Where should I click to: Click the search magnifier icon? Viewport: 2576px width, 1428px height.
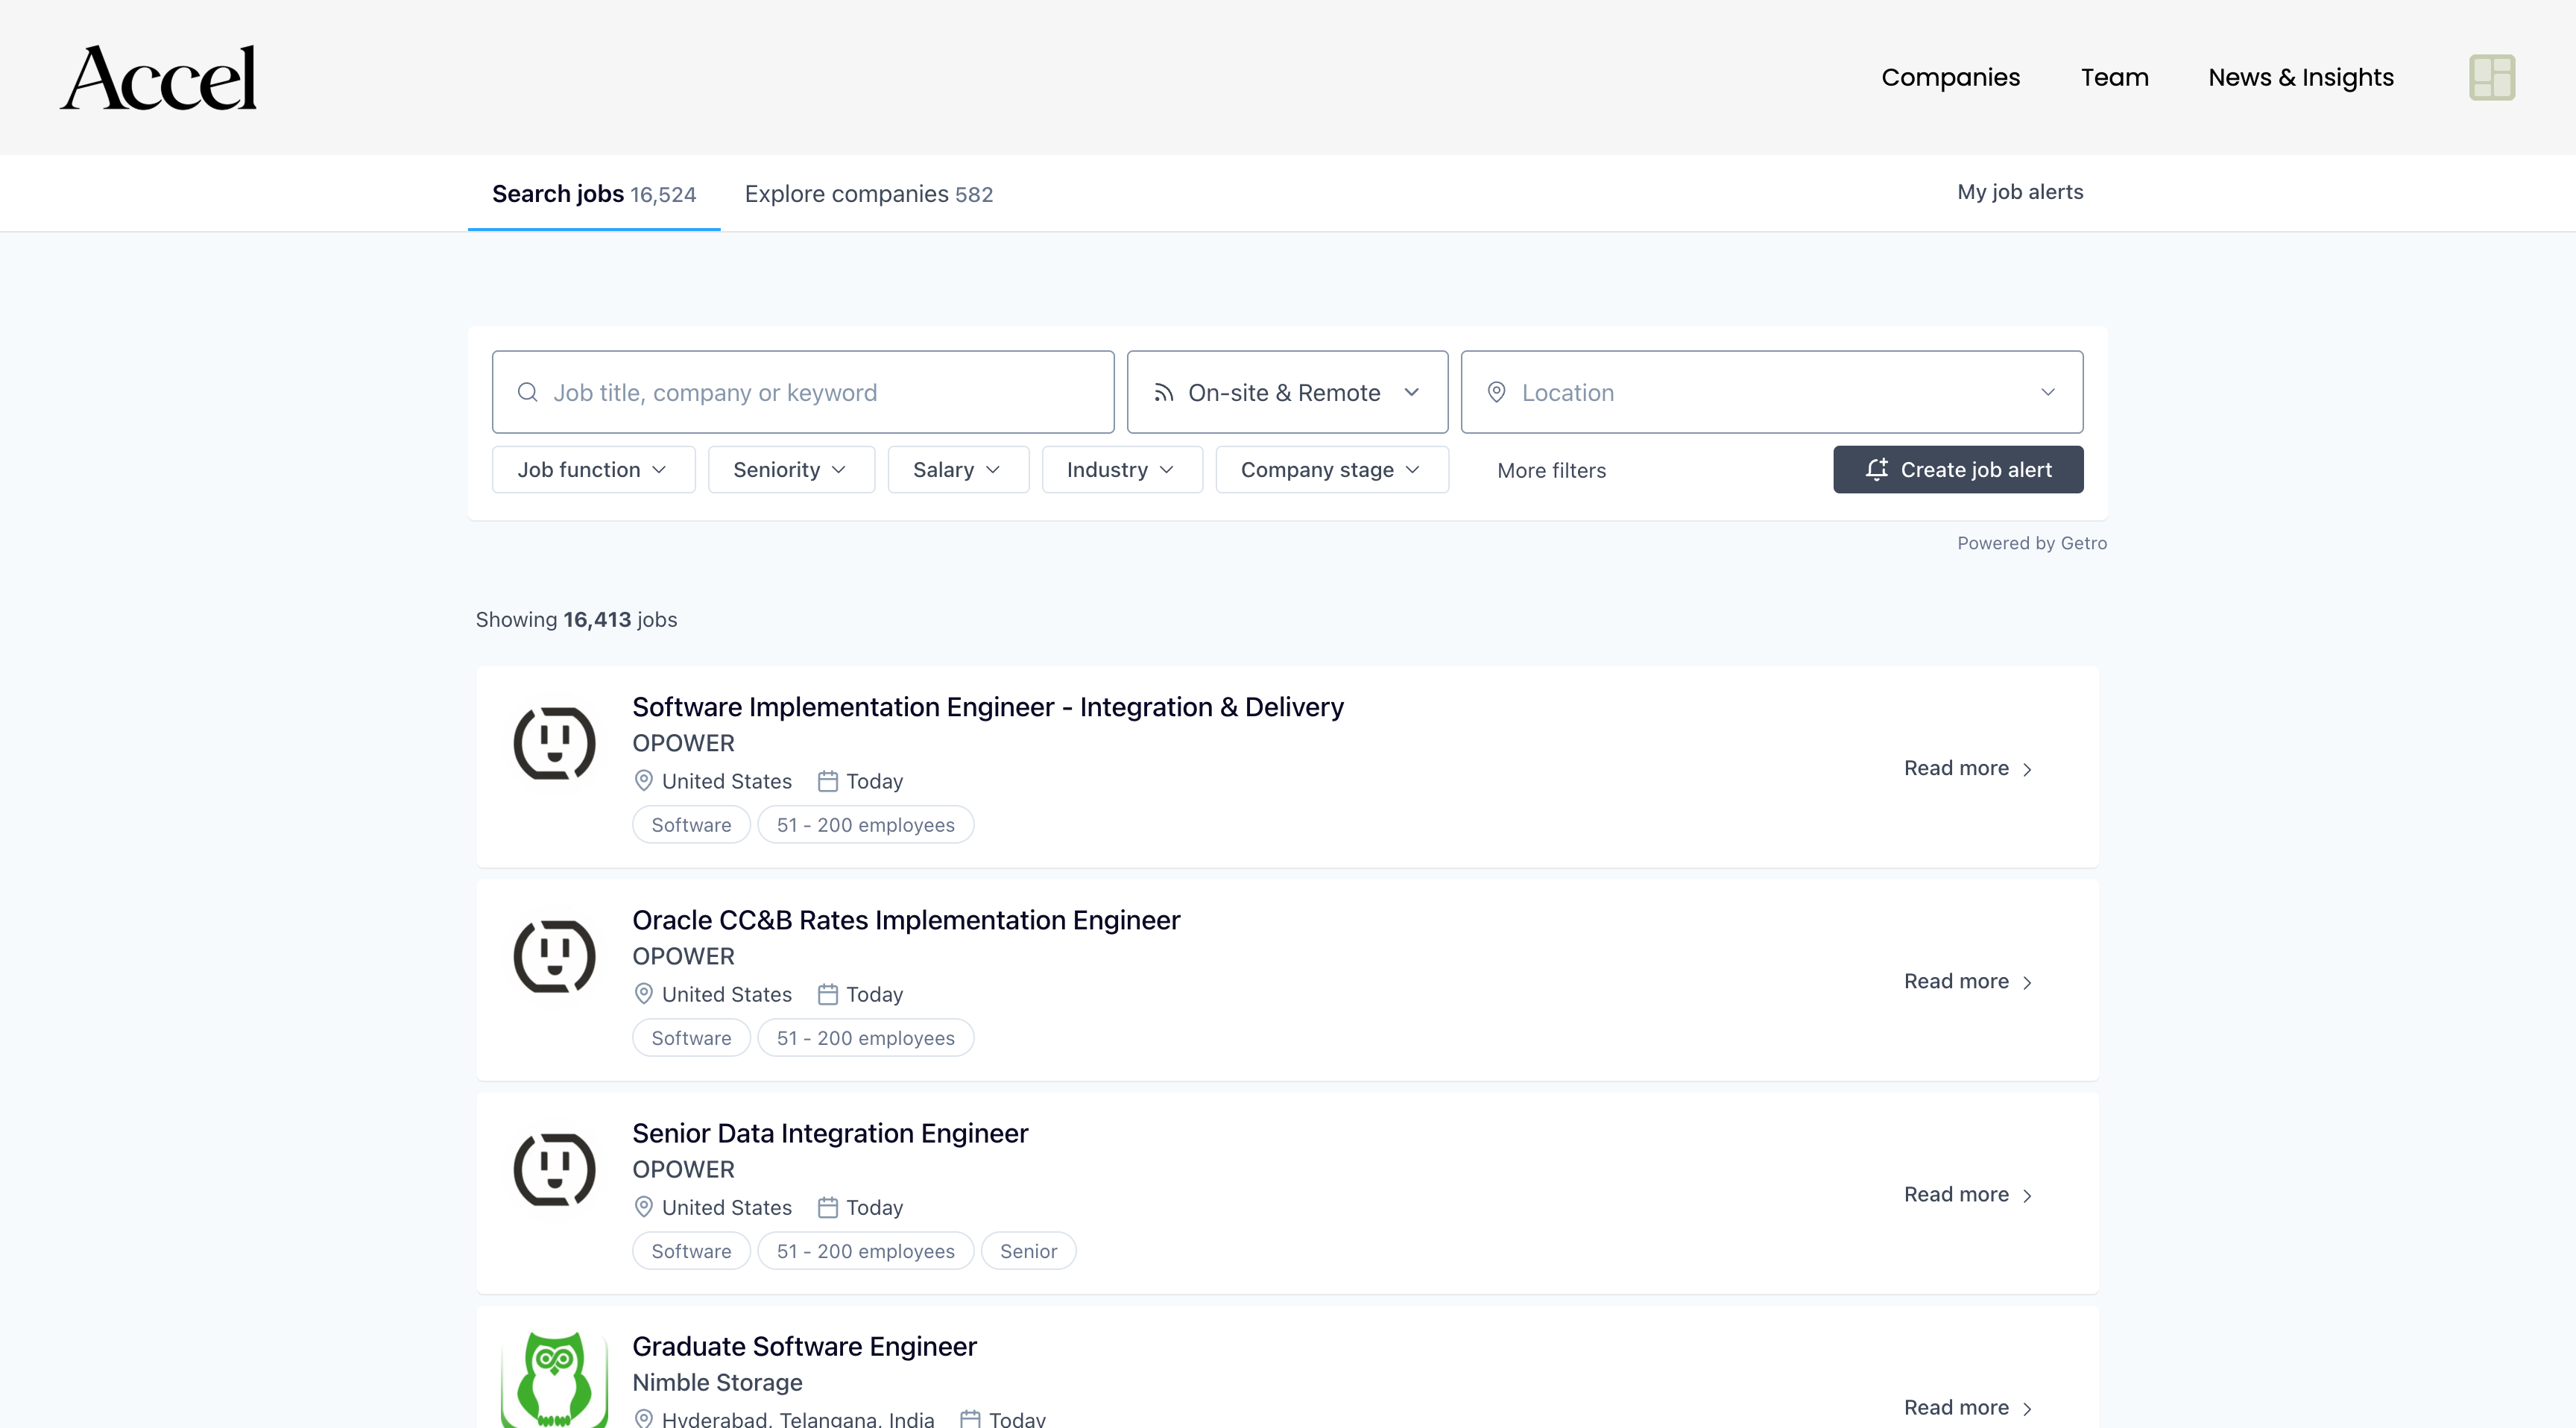(x=527, y=392)
